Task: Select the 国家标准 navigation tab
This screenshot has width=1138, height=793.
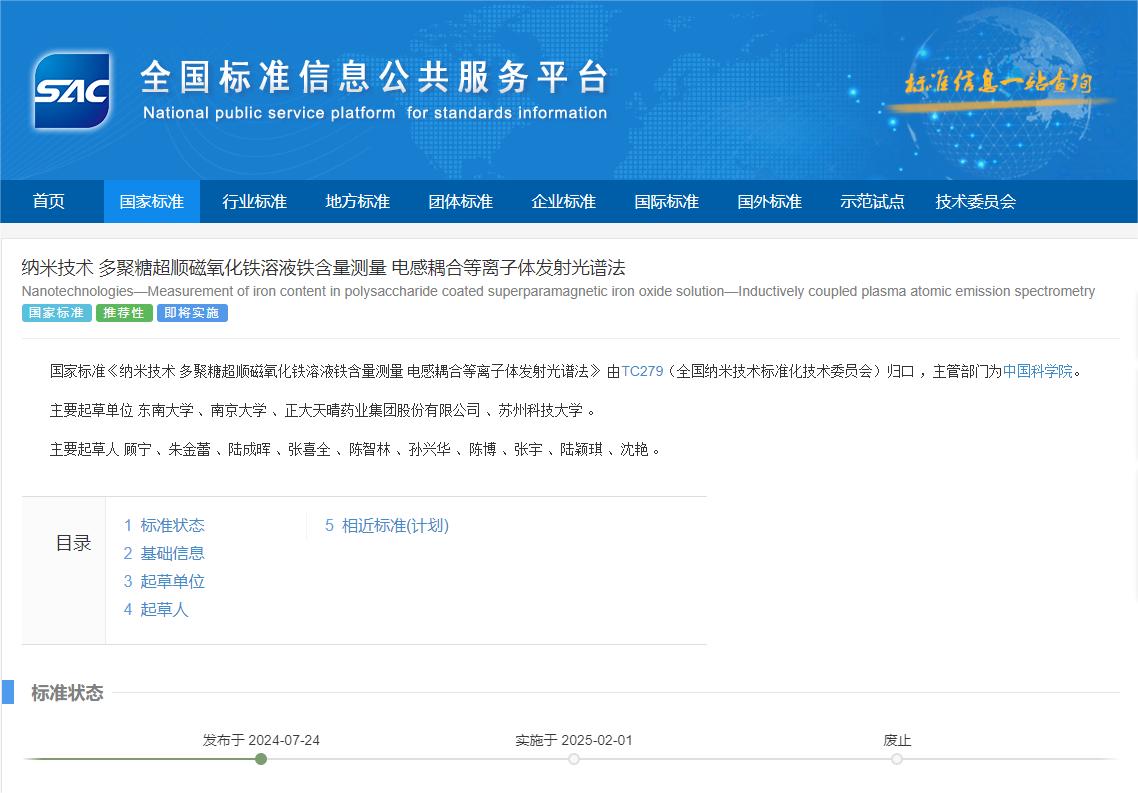Action: (152, 201)
